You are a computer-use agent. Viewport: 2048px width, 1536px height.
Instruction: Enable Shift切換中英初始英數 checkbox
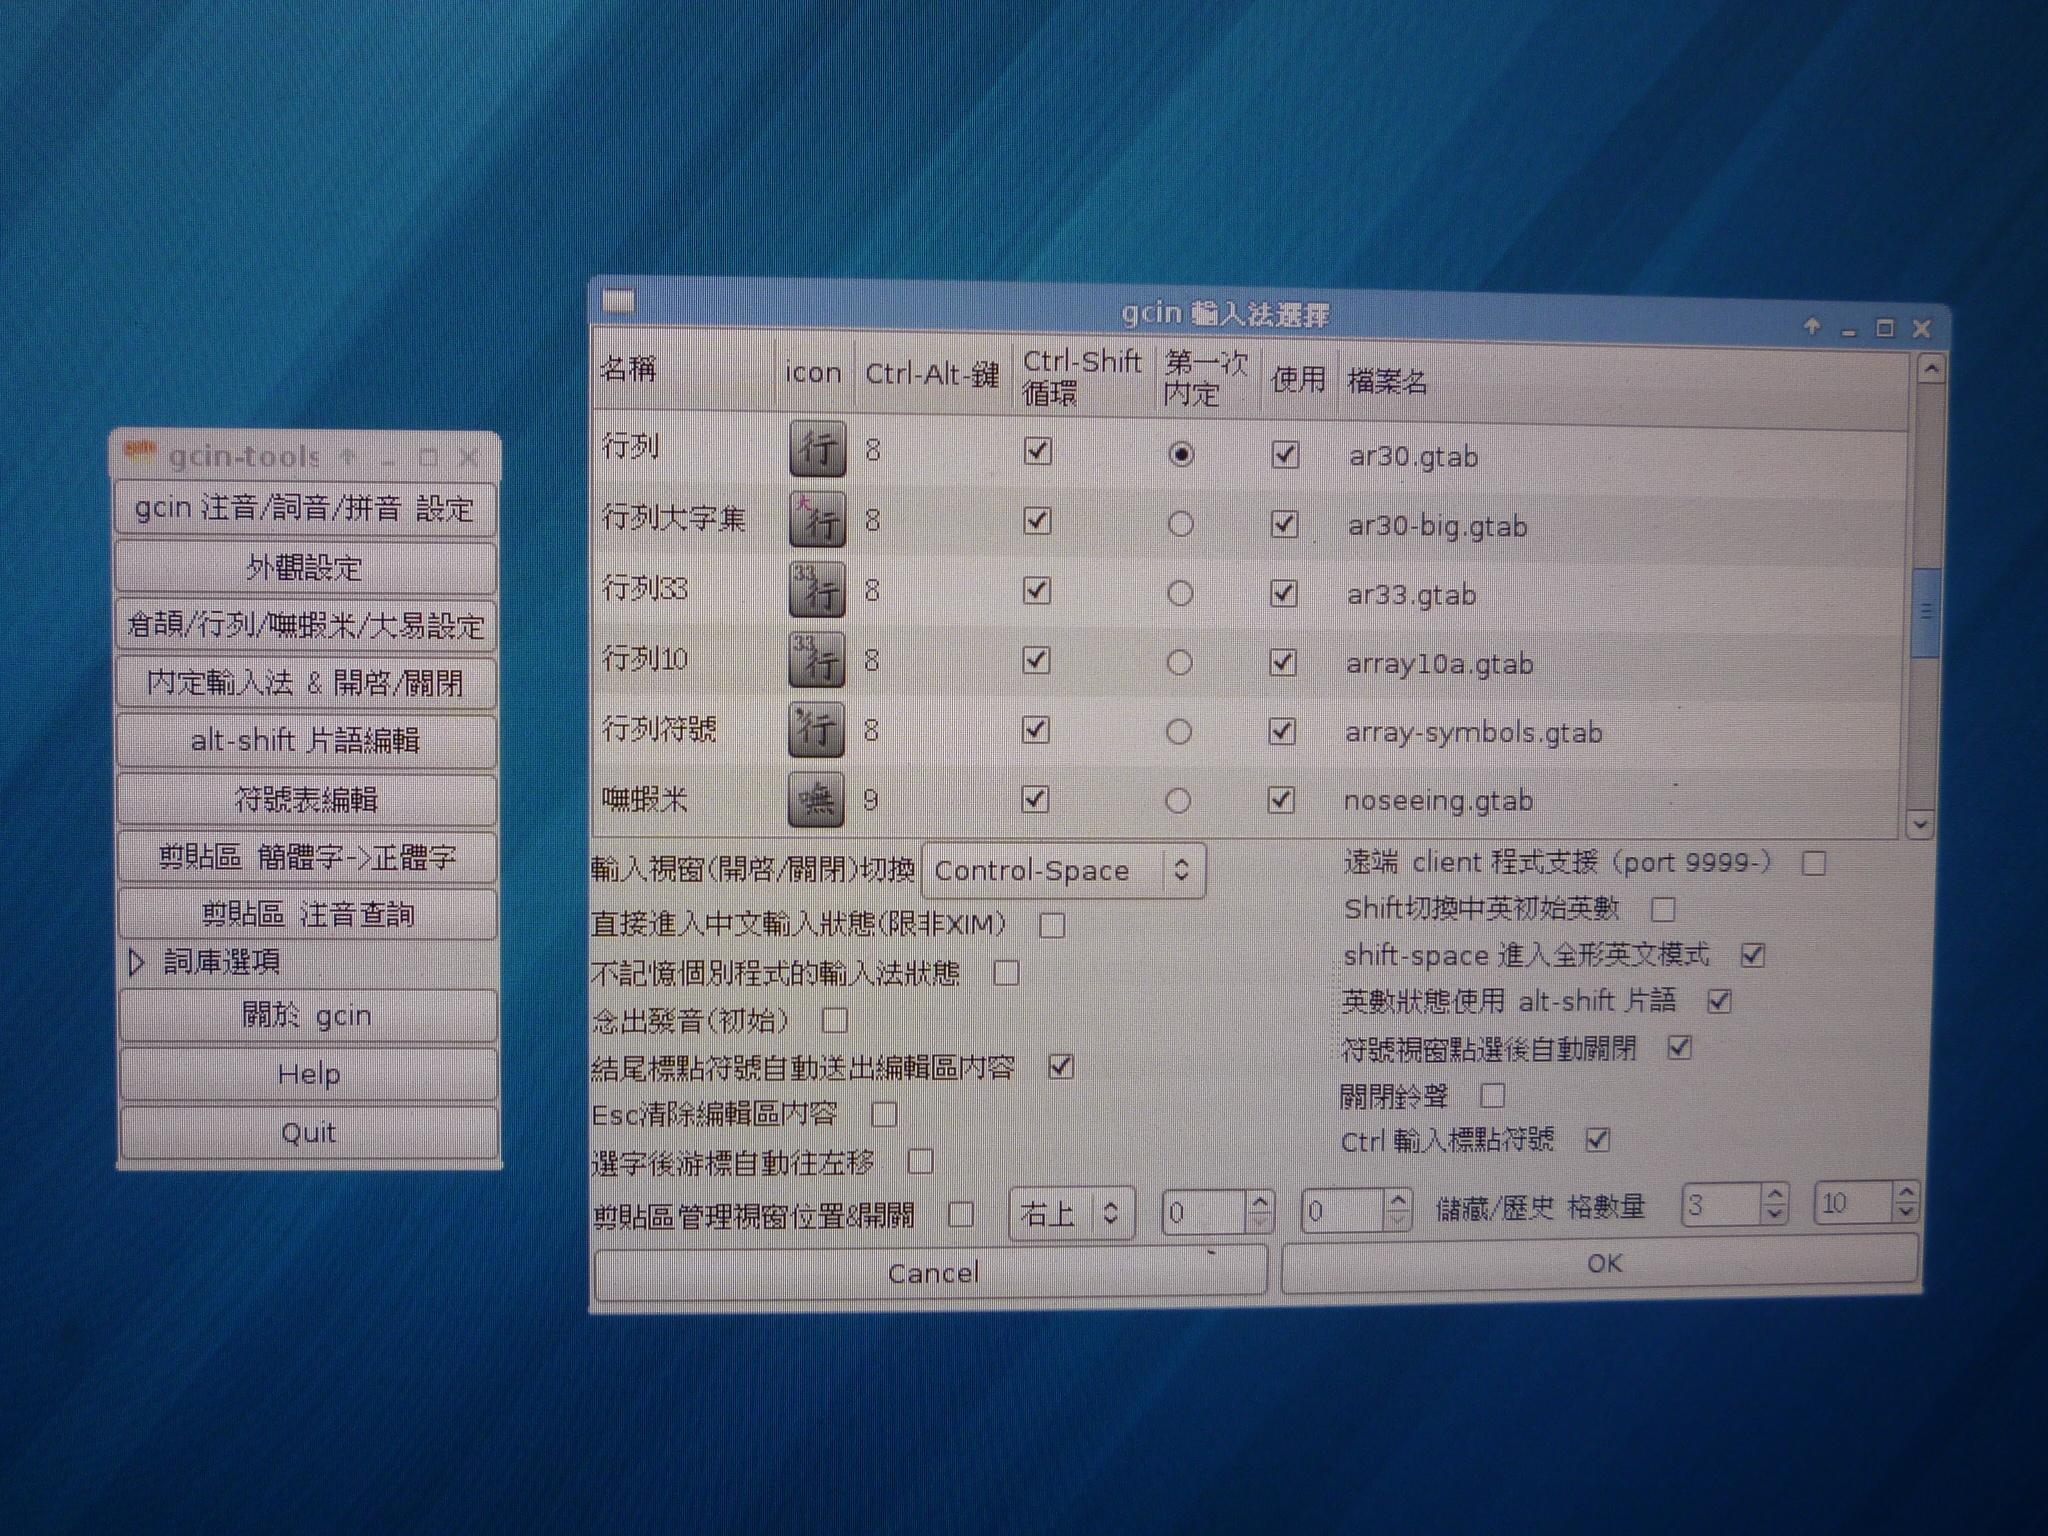click(1663, 909)
